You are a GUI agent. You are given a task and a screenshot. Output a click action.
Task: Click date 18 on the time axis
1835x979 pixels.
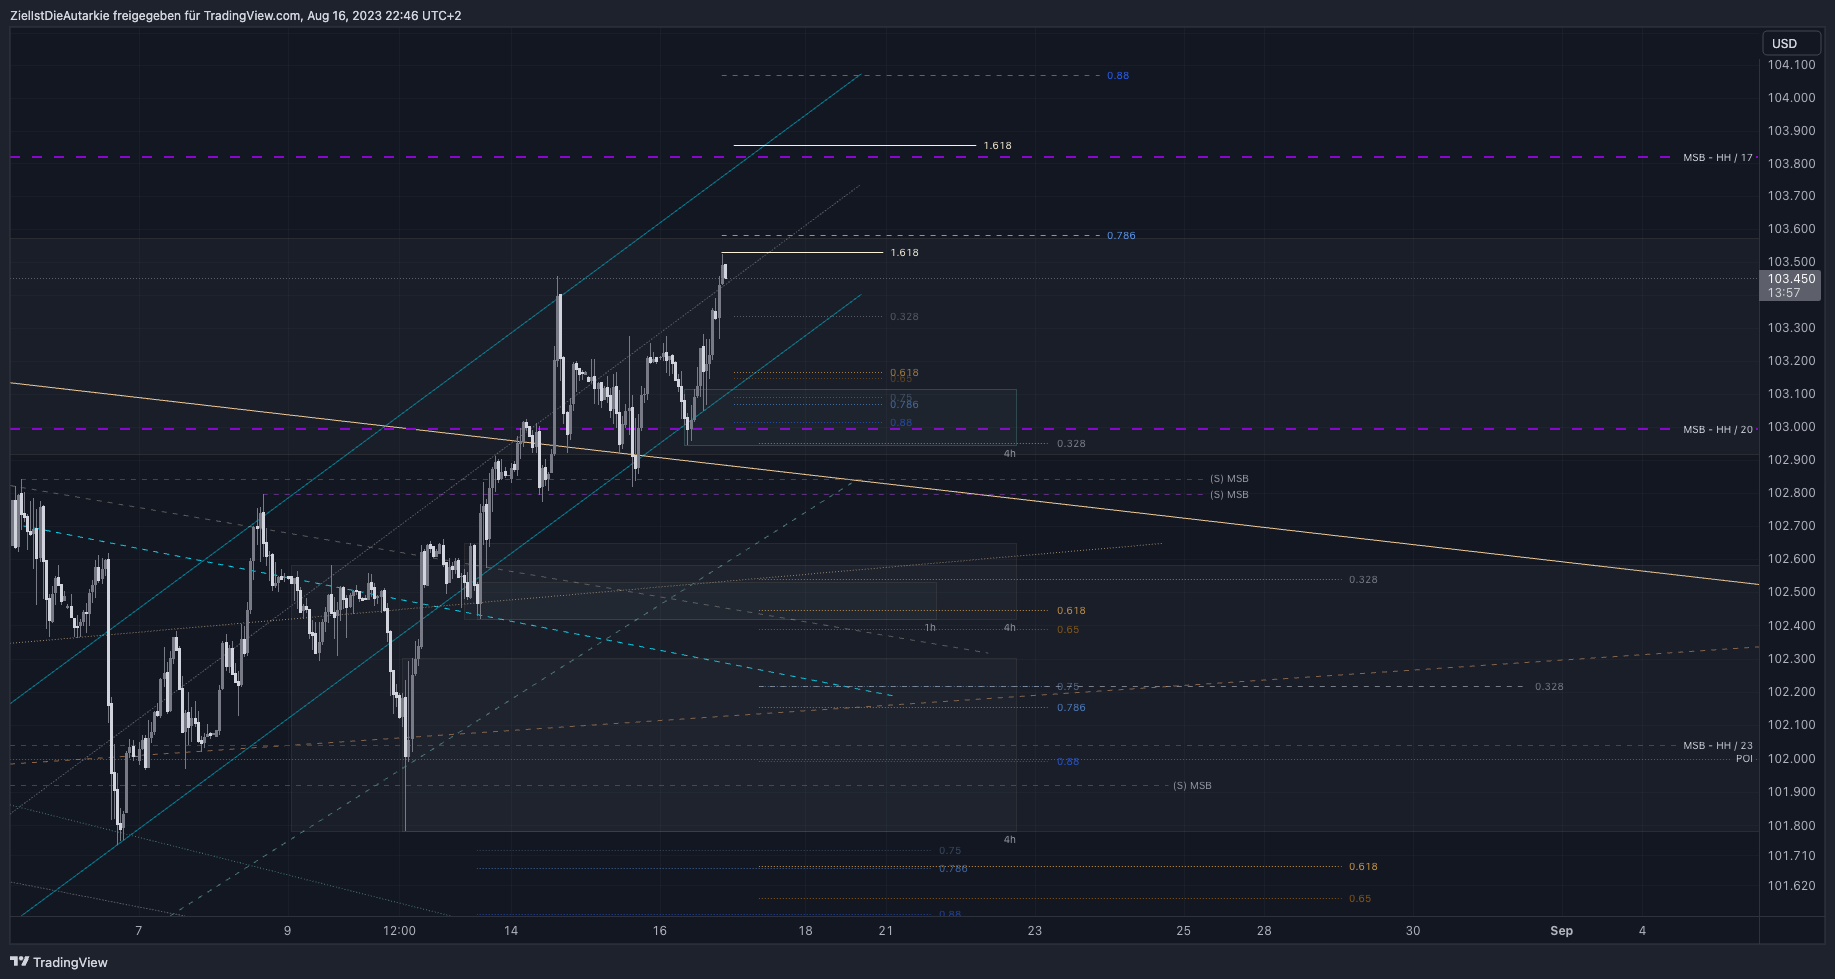coord(806,931)
